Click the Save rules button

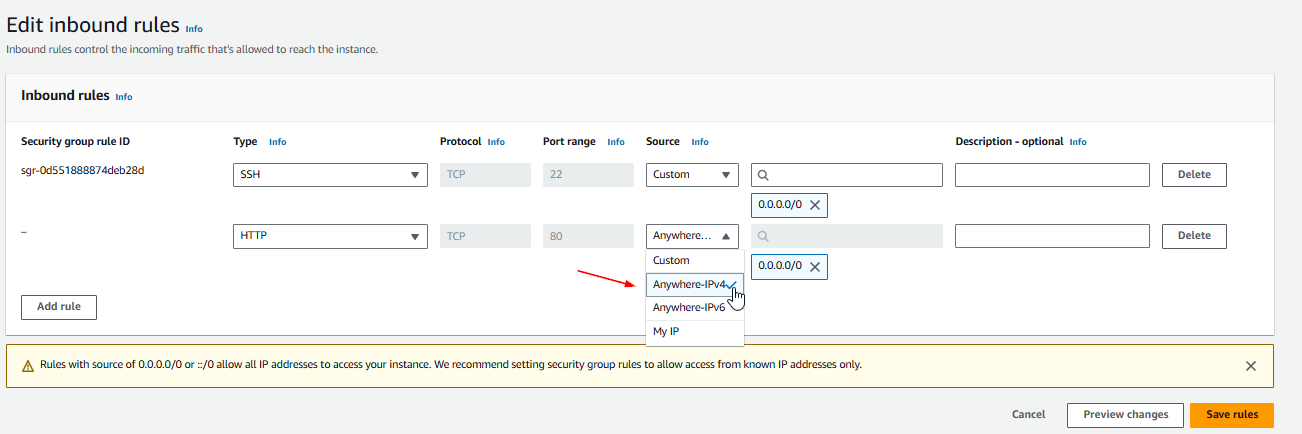coord(1231,415)
